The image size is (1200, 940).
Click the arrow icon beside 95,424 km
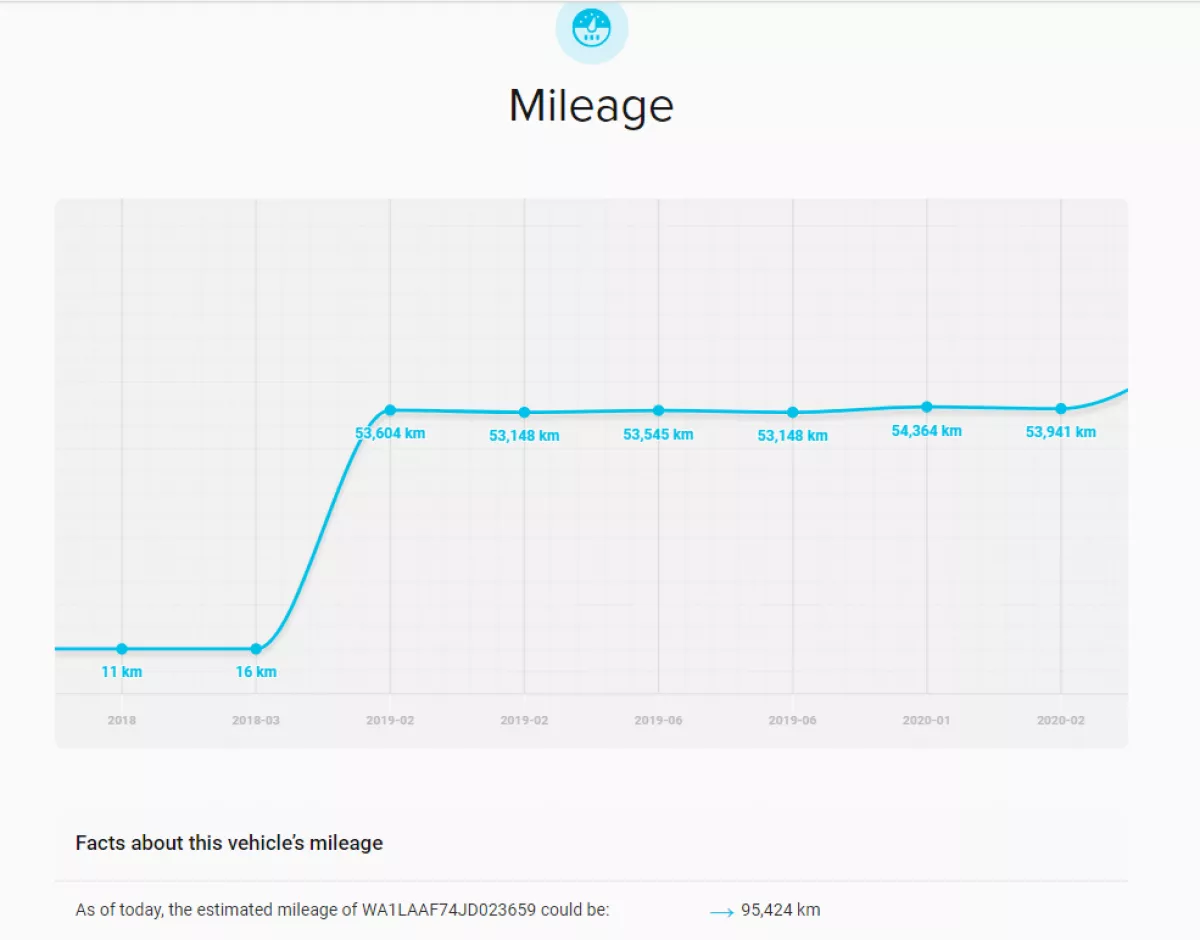coord(722,912)
